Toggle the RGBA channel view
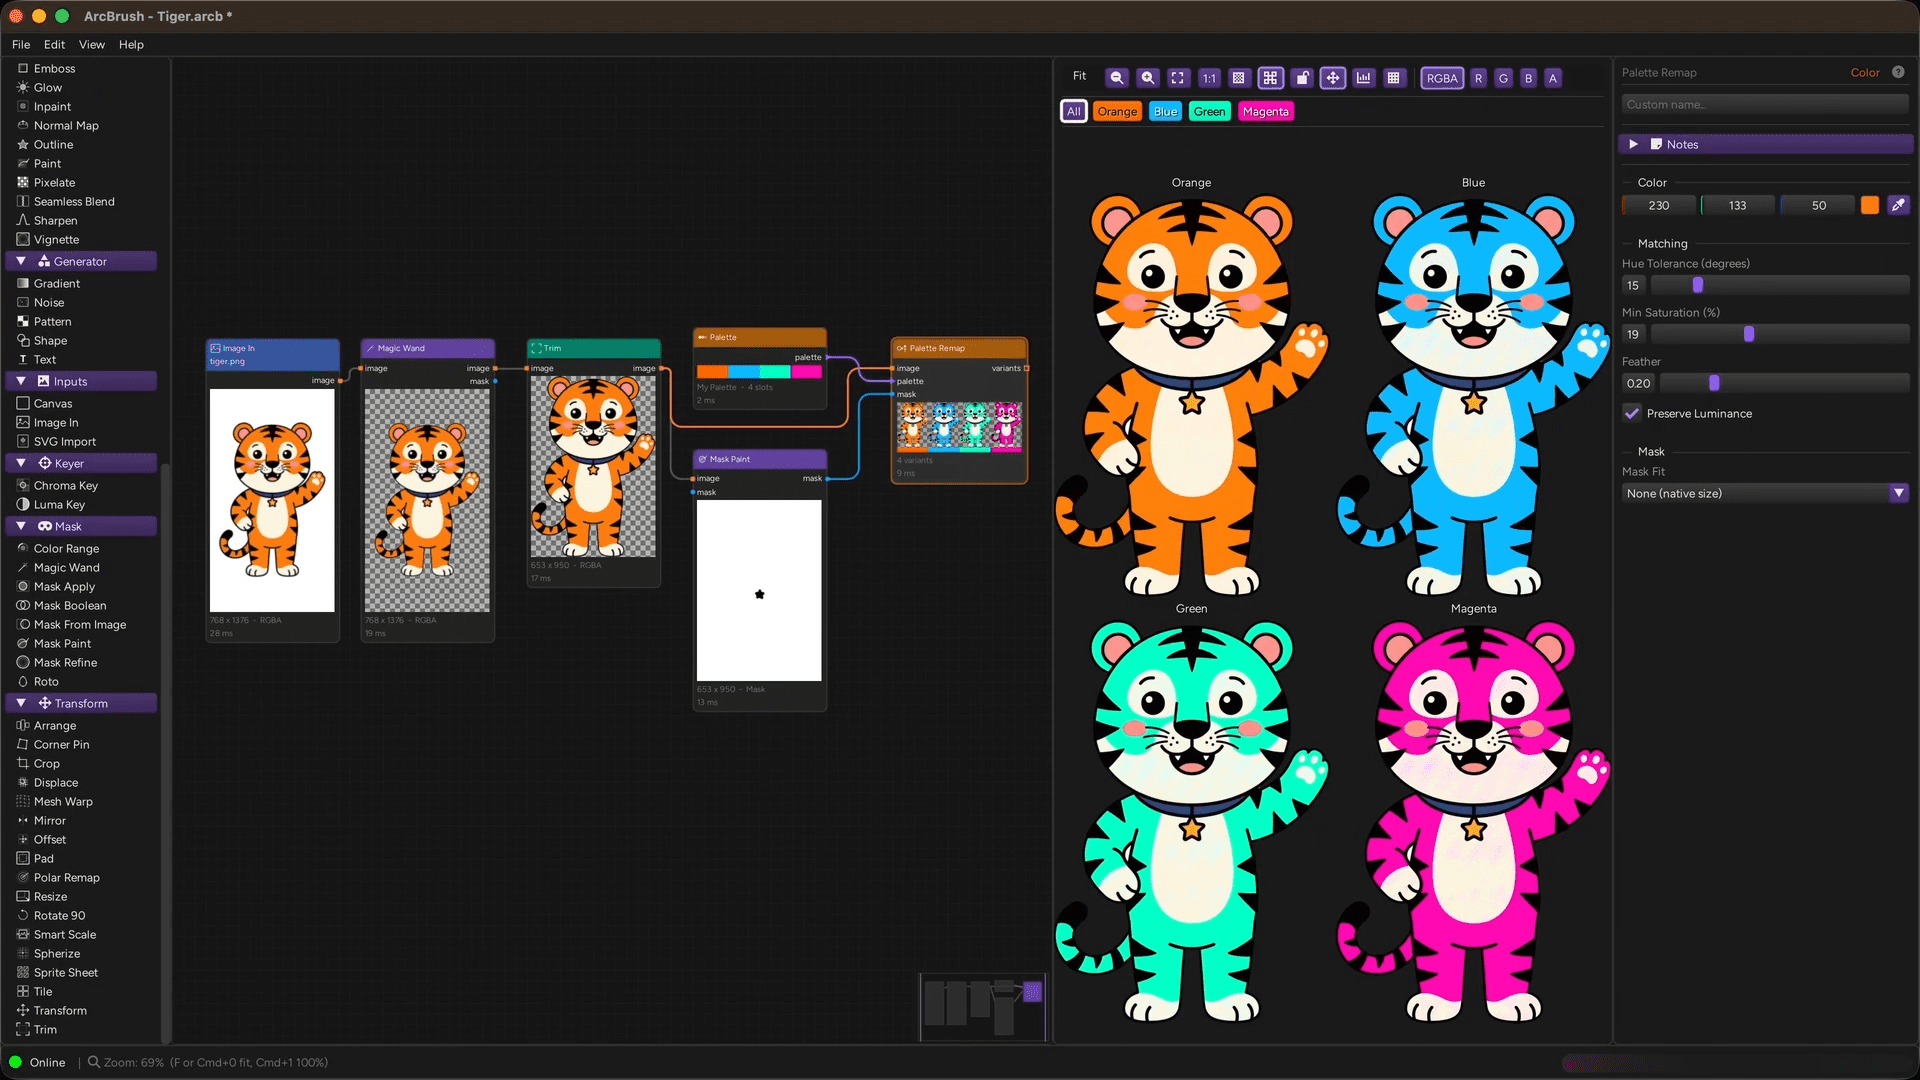This screenshot has width=1920, height=1080. 1442,78
